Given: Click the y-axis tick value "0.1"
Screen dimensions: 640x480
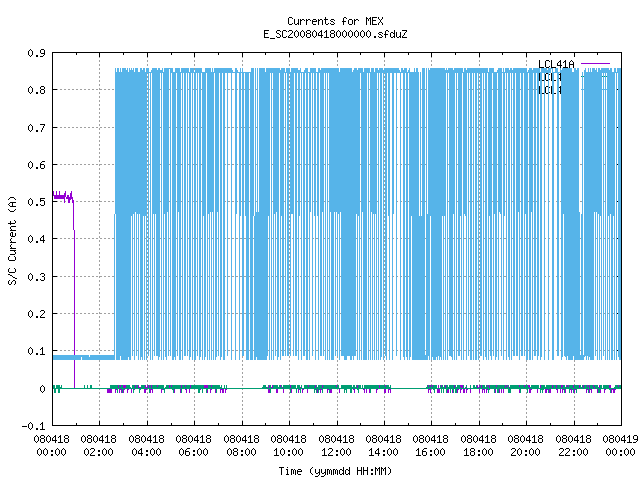Looking at the screenshot, I should coord(36,351).
